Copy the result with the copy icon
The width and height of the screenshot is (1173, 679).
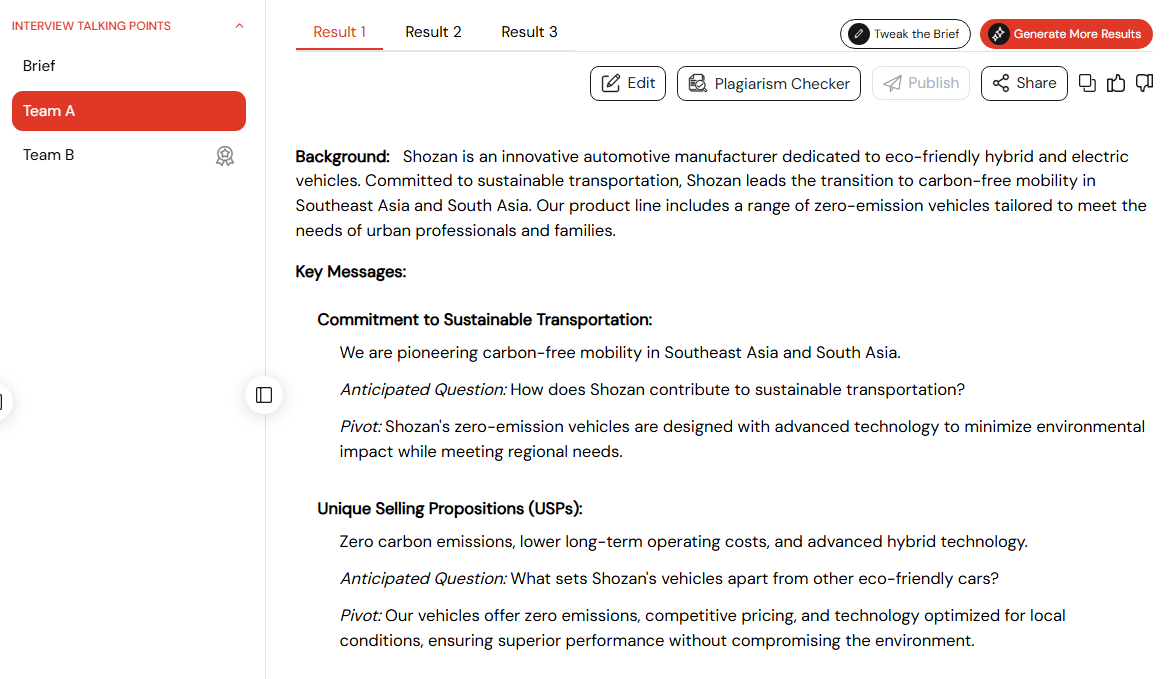coord(1087,83)
